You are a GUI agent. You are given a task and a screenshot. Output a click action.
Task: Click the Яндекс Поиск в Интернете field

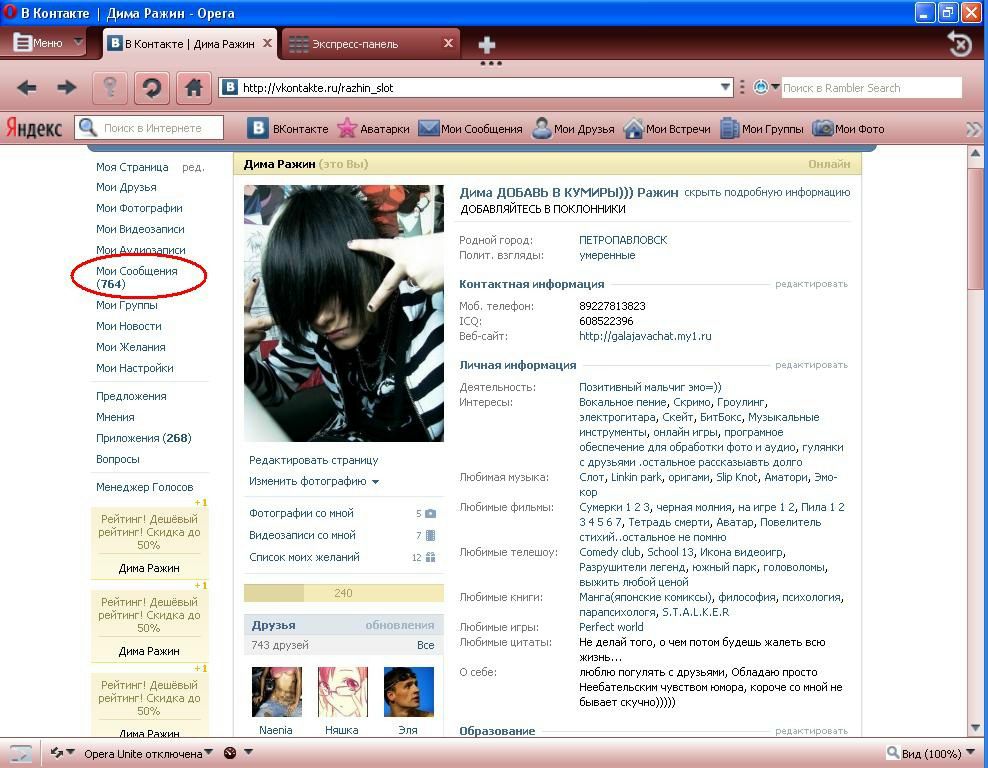[149, 128]
